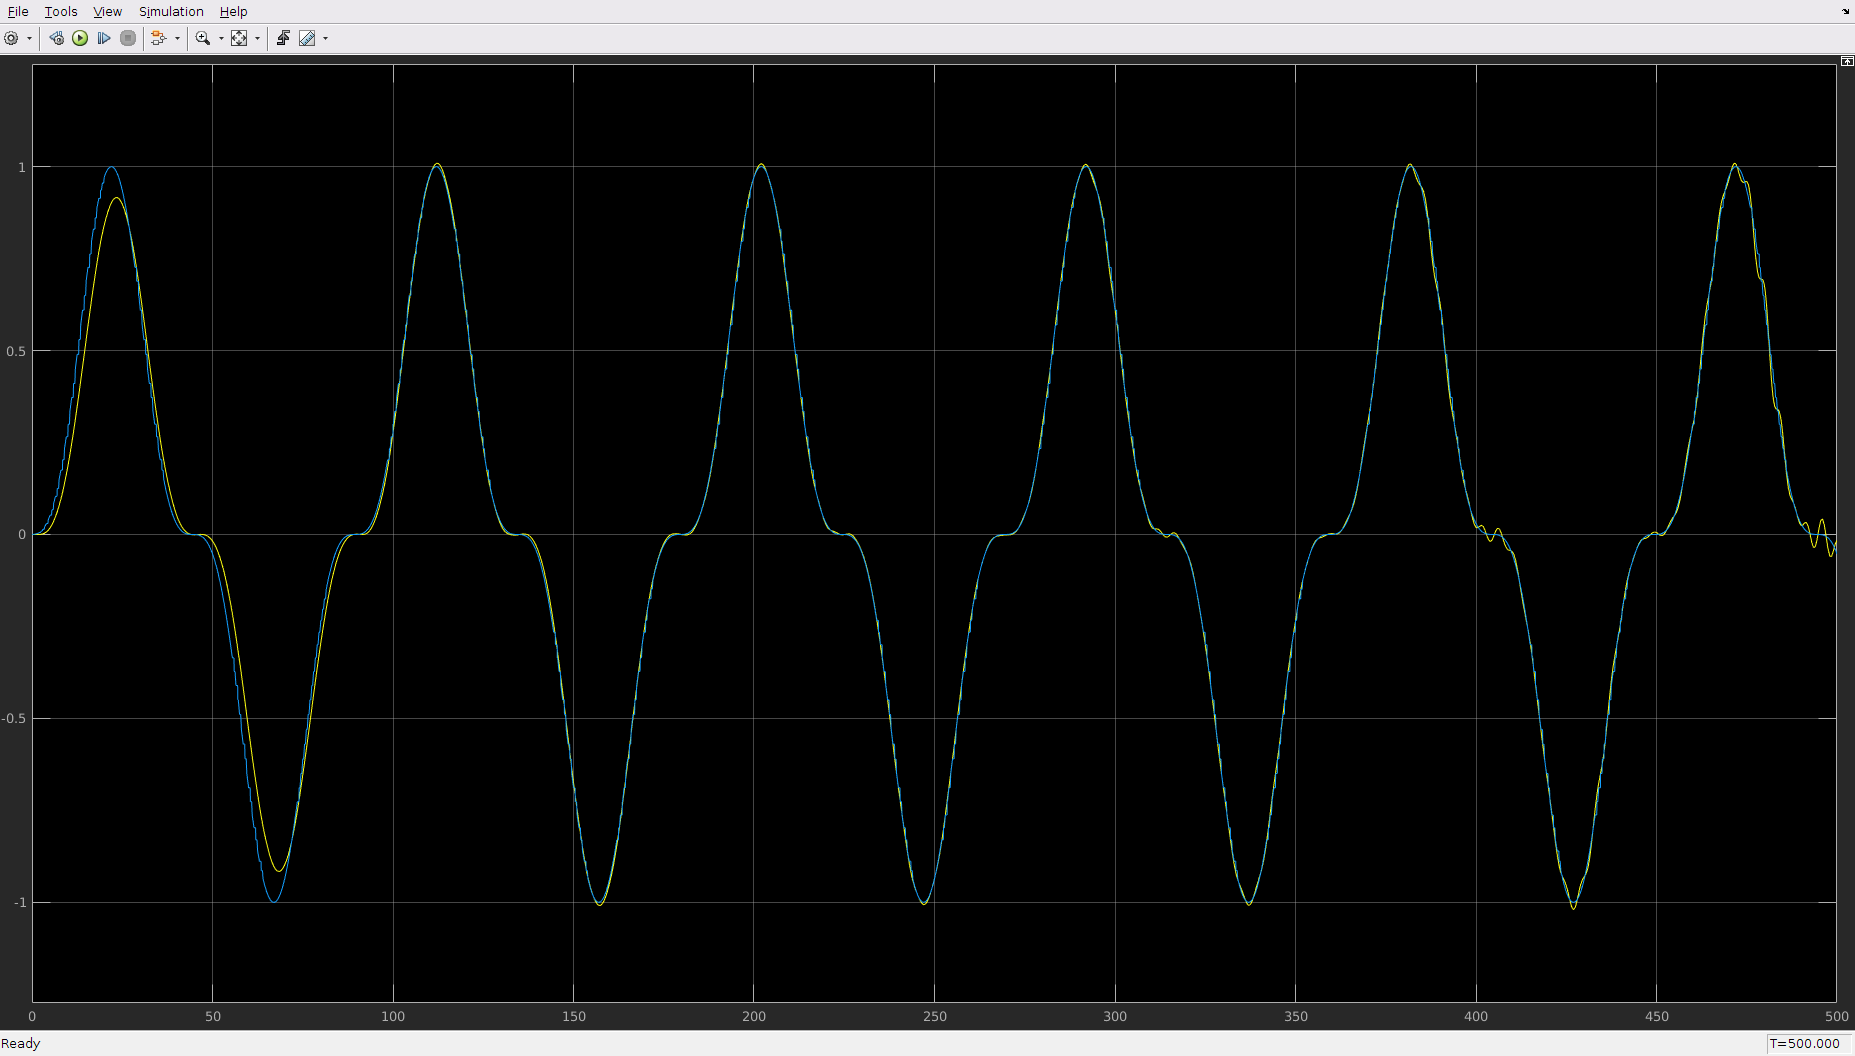This screenshot has height=1056, width=1855.
Task: Click the x-axis tick label 250
Action: tap(934, 1016)
